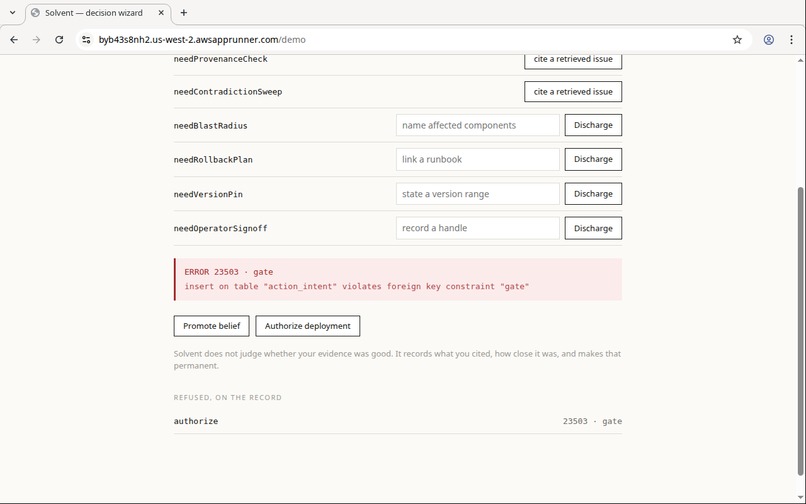806x504 pixels.
Task: Discharge the needBlastRadius obligation
Action: coord(593,125)
